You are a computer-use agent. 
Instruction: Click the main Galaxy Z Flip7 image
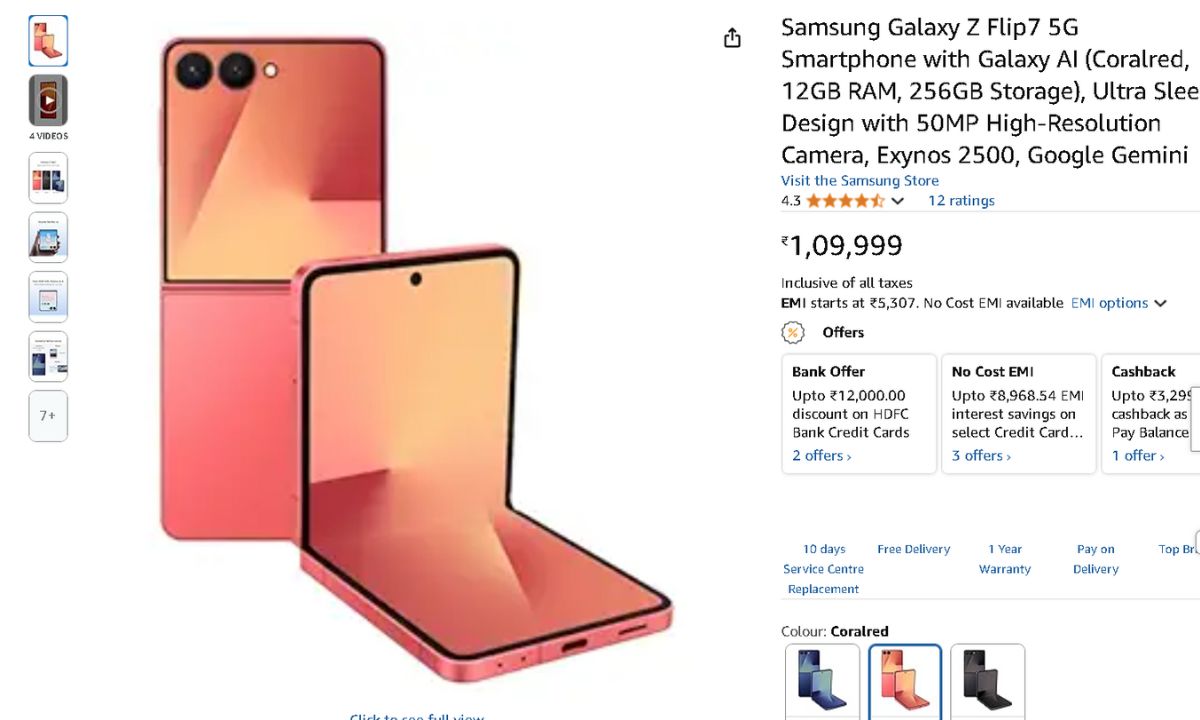[x=400, y=360]
